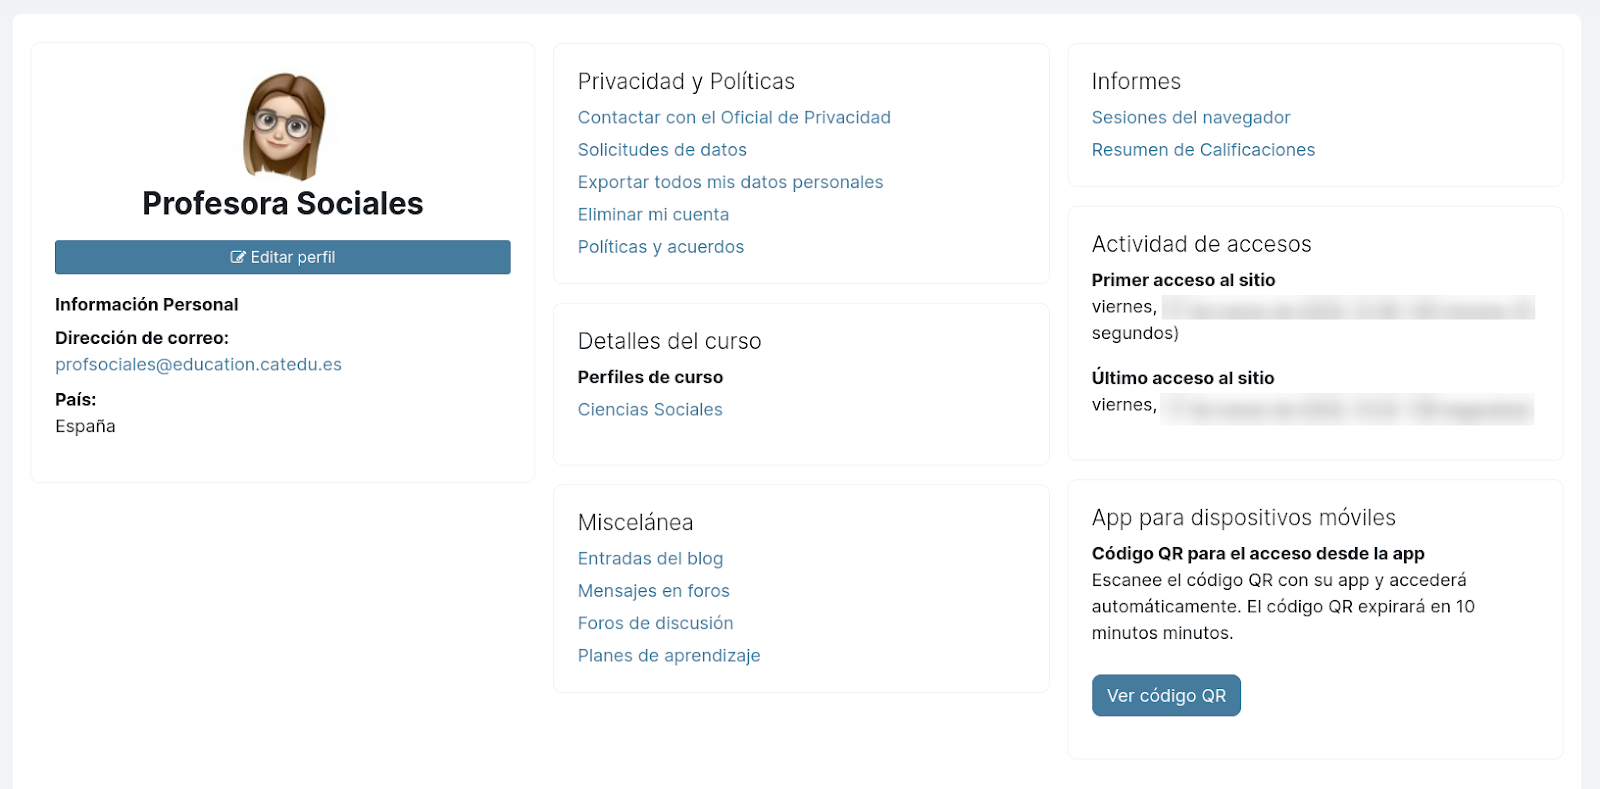Image resolution: width=1600 pixels, height=789 pixels.
Task: Open the Sesiones del navegador report
Action: [1191, 118]
